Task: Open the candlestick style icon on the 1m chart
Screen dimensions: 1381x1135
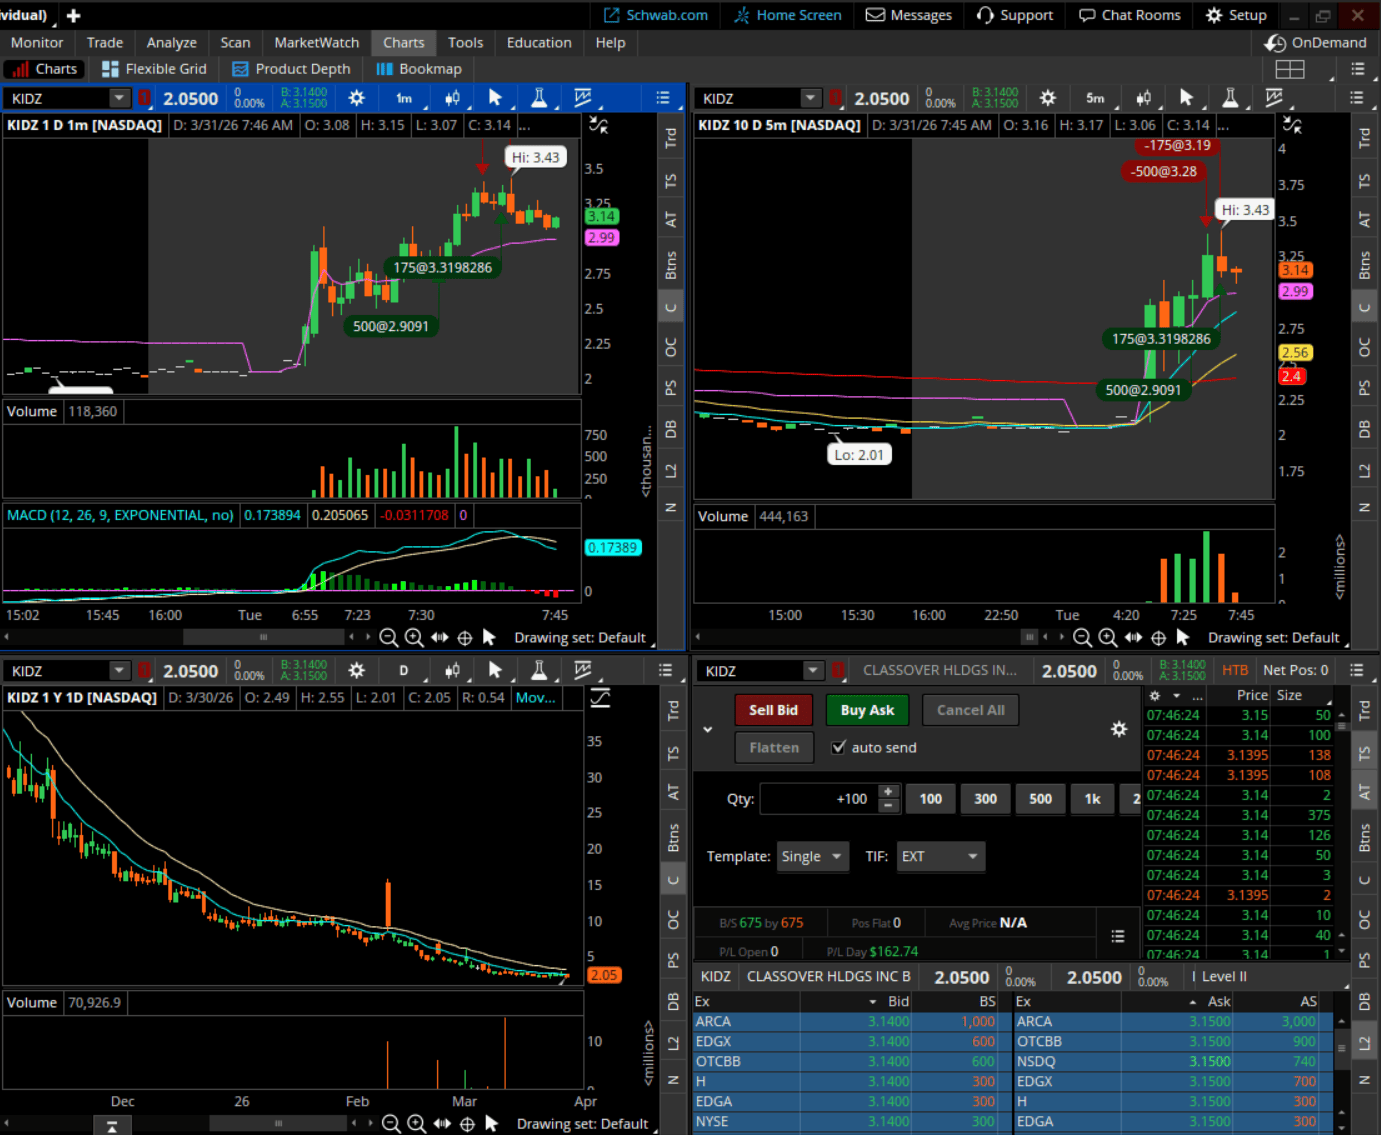Action: click(452, 98)
